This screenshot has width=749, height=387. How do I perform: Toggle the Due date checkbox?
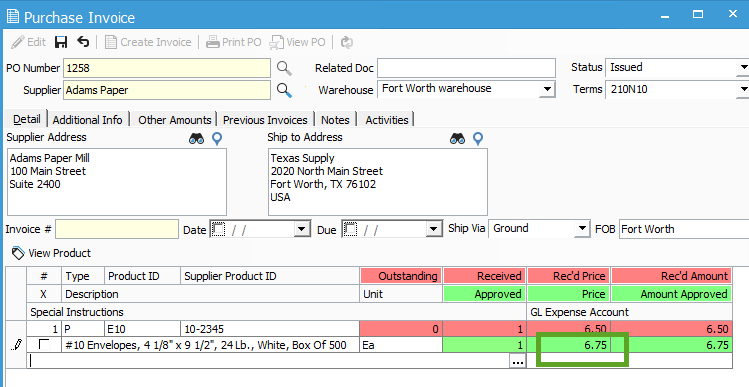coord(350,229)
